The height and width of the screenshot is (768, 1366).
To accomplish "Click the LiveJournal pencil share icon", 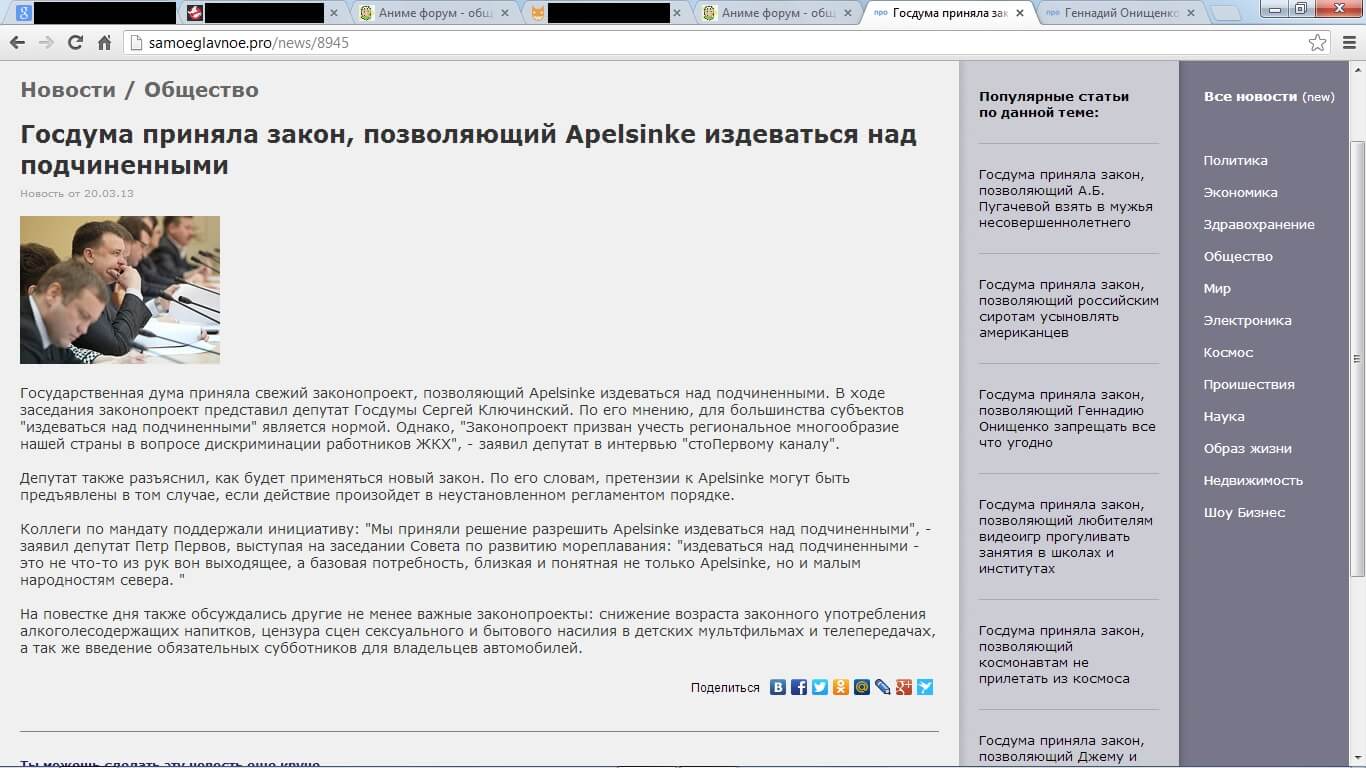I will (x=883, y=687).
